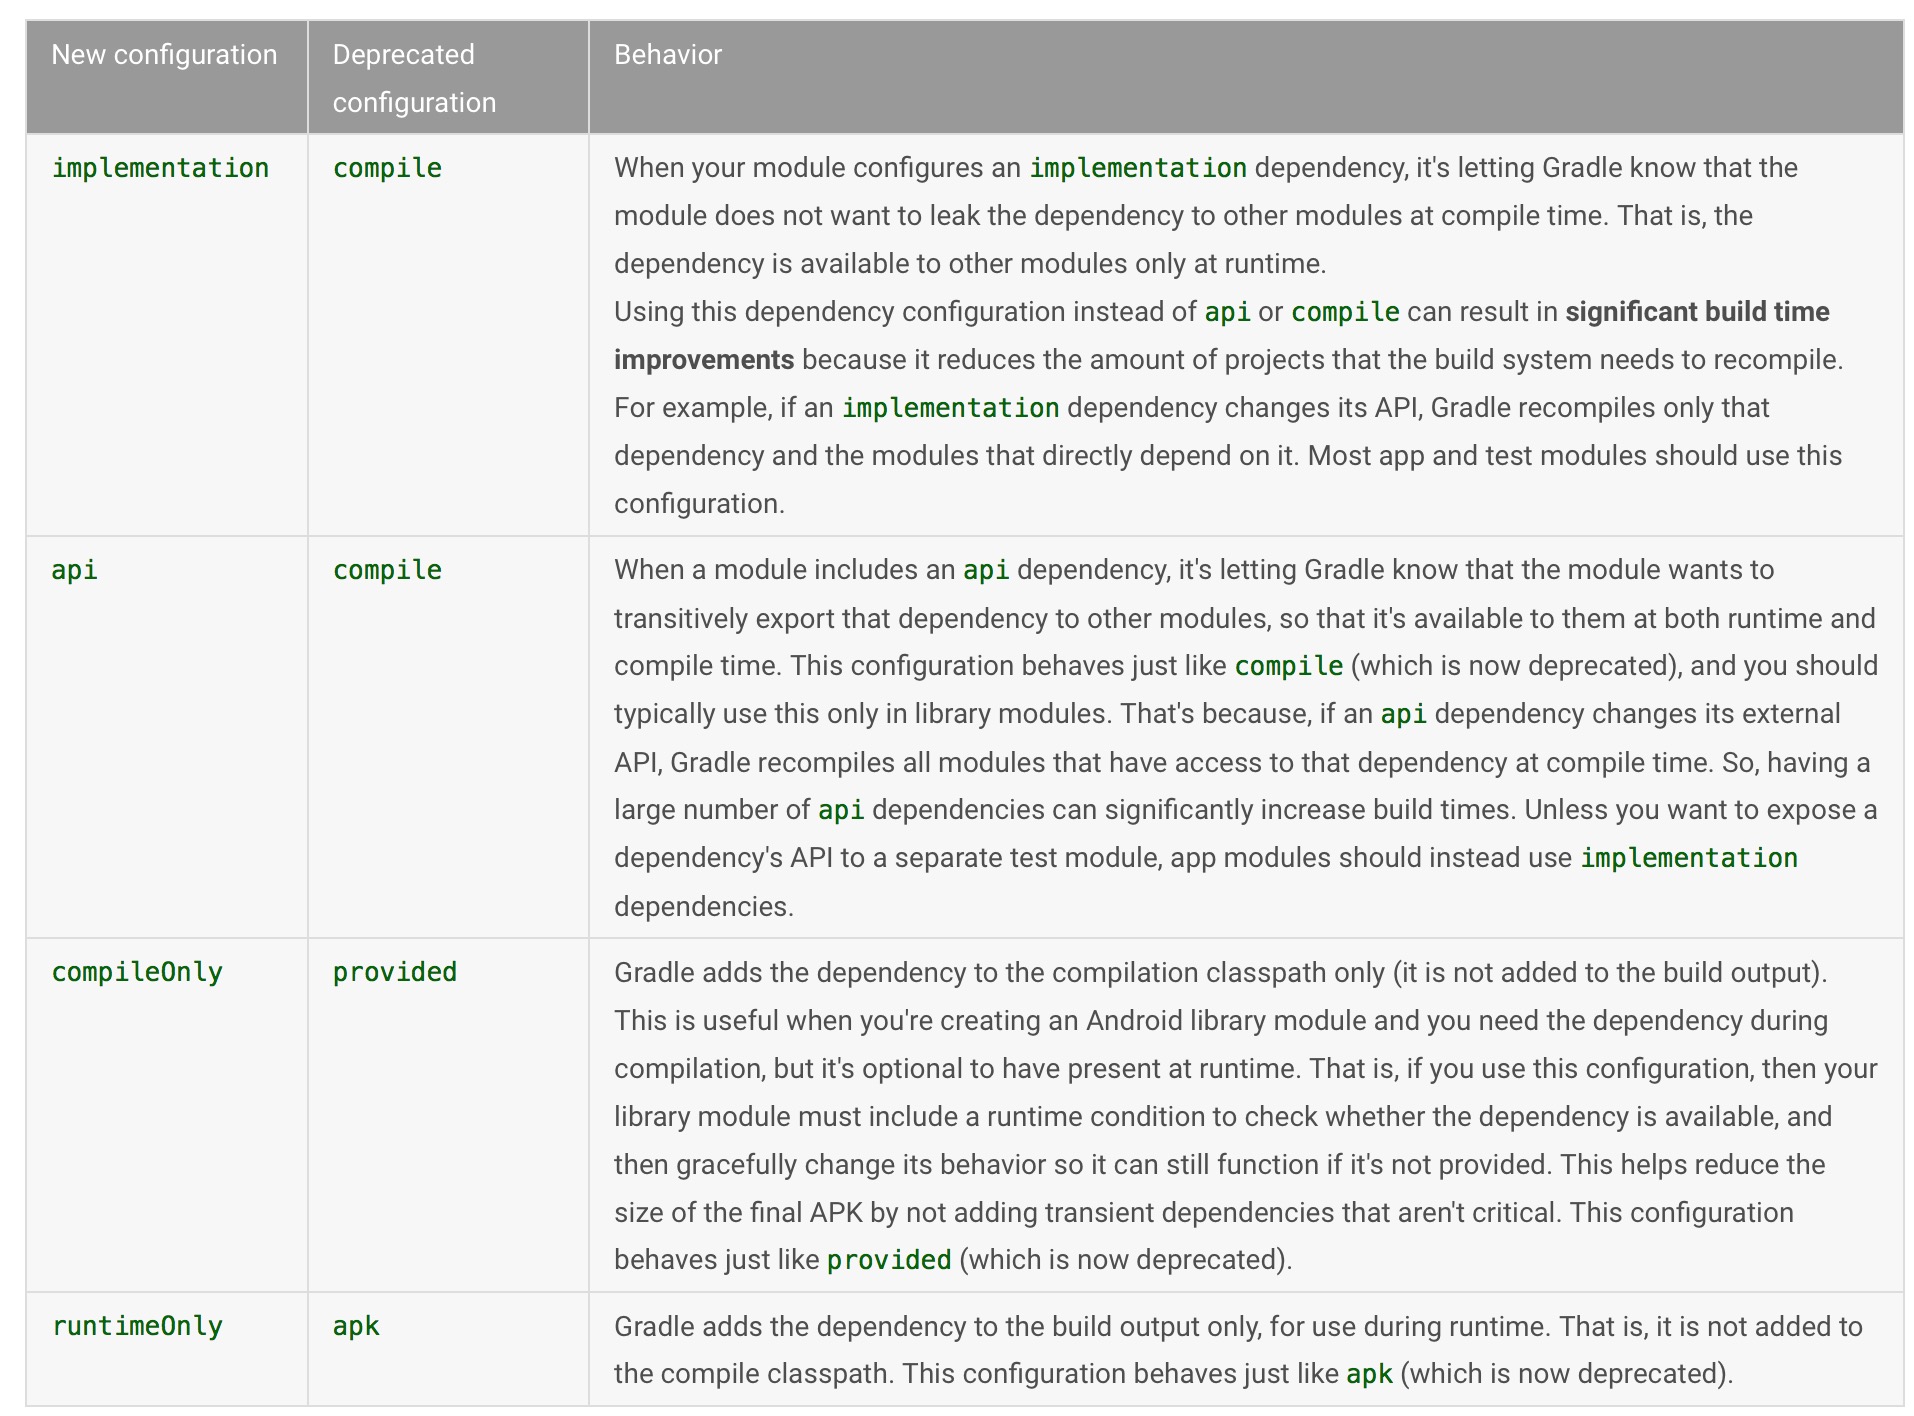Screen dimensions: 1914x1416
Task: Click compile before "(which is now deprecated)"
Action: coord(1289,666)
